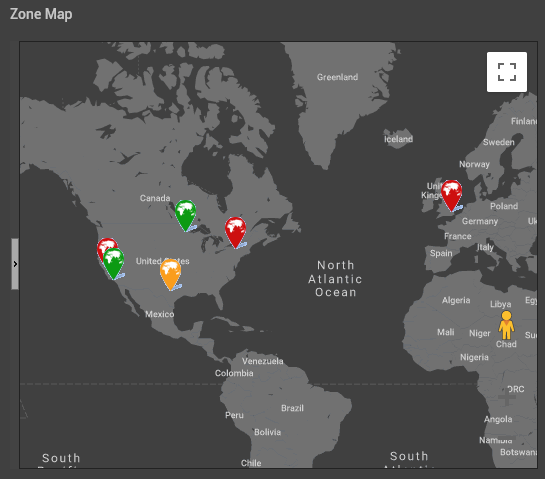Click the North Atlantic Ocean label
The image size is (545, 479).
coord(335,279)
